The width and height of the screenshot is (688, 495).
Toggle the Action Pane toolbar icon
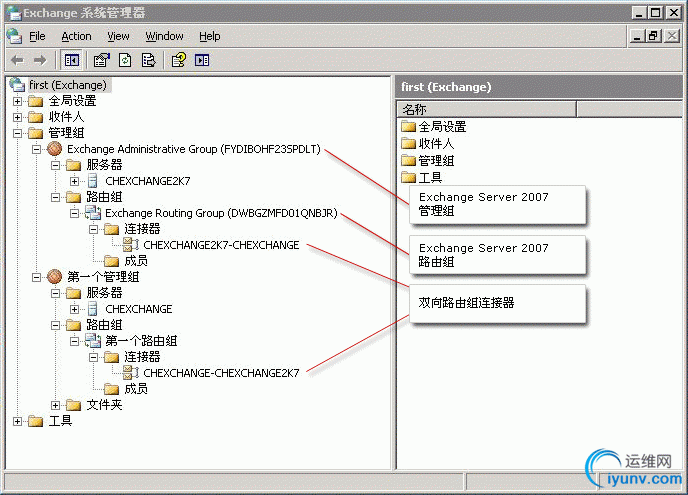[202, 60]
